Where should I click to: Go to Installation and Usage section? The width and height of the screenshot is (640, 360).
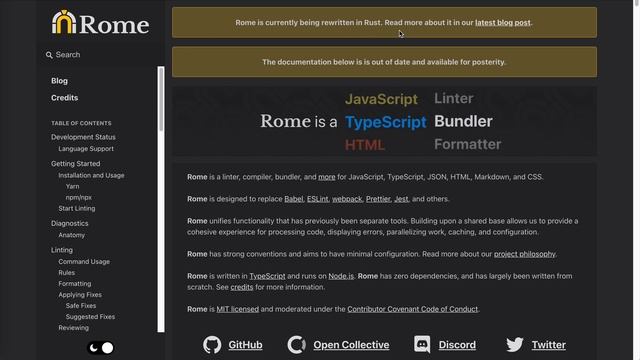pyautogui.click(x=91, y=176)
